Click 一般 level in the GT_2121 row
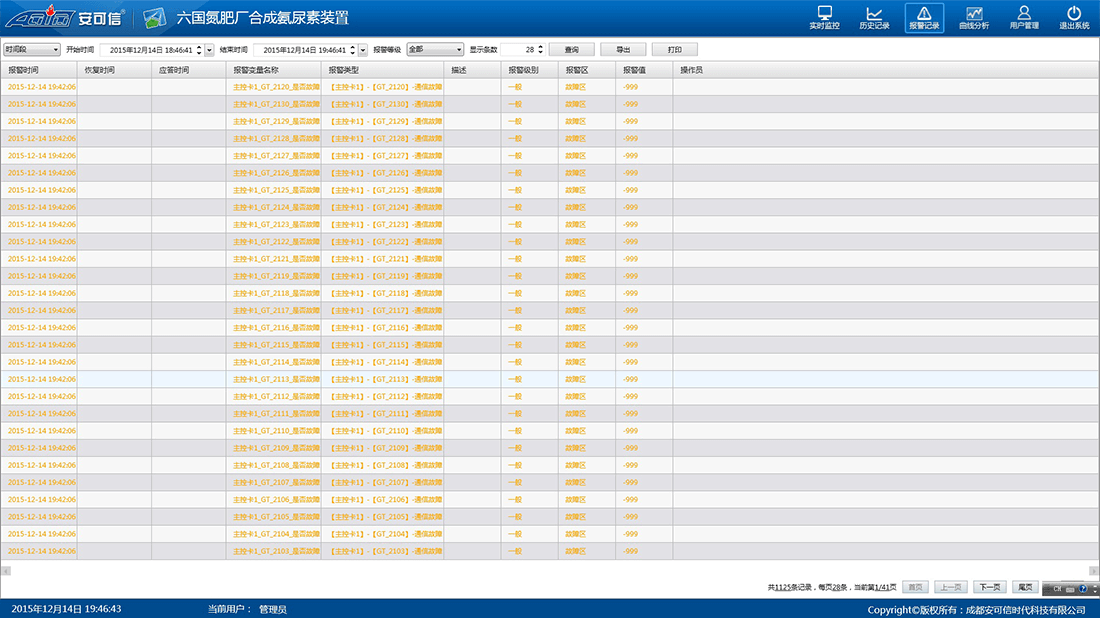This screenshot has width=1100, height=618. pyautogui.click(x=515, y=259)
